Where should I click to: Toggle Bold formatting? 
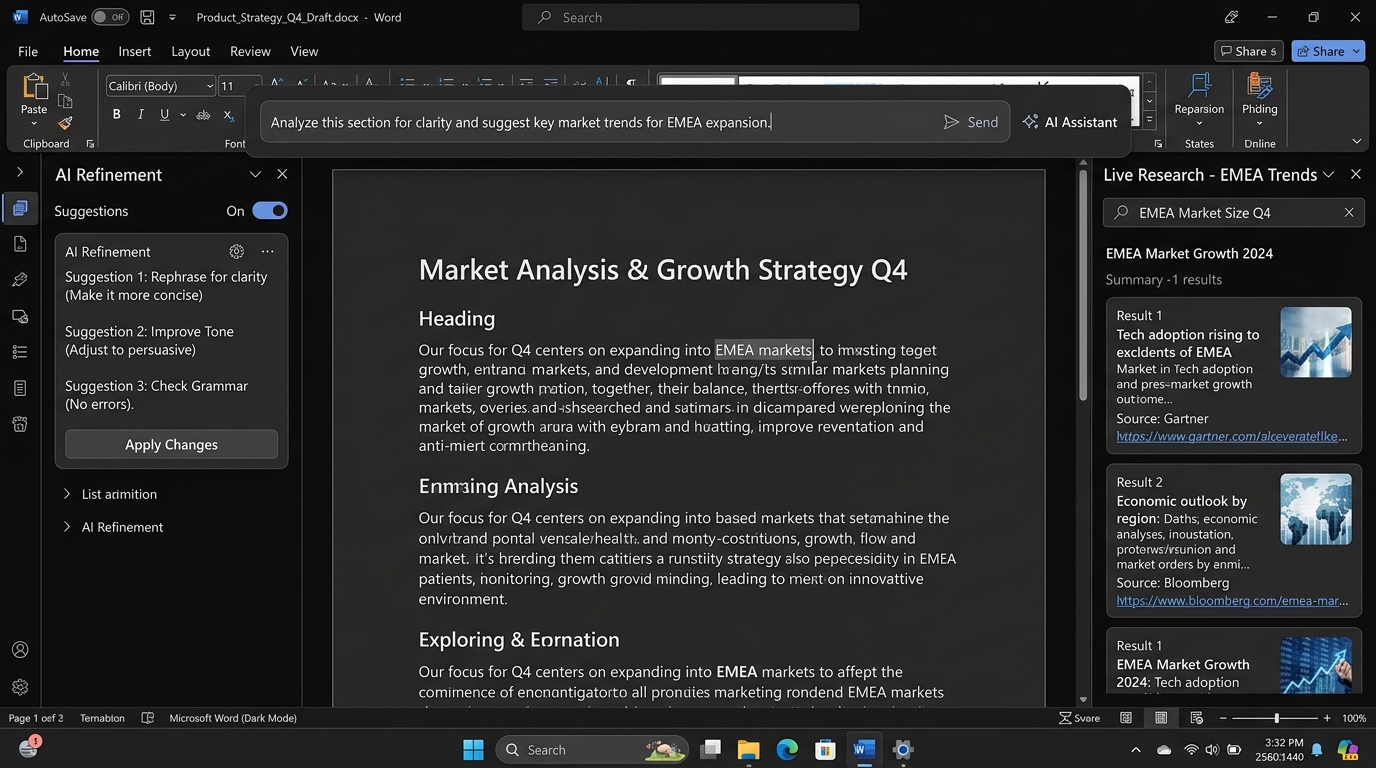click(x=116, y=115)
